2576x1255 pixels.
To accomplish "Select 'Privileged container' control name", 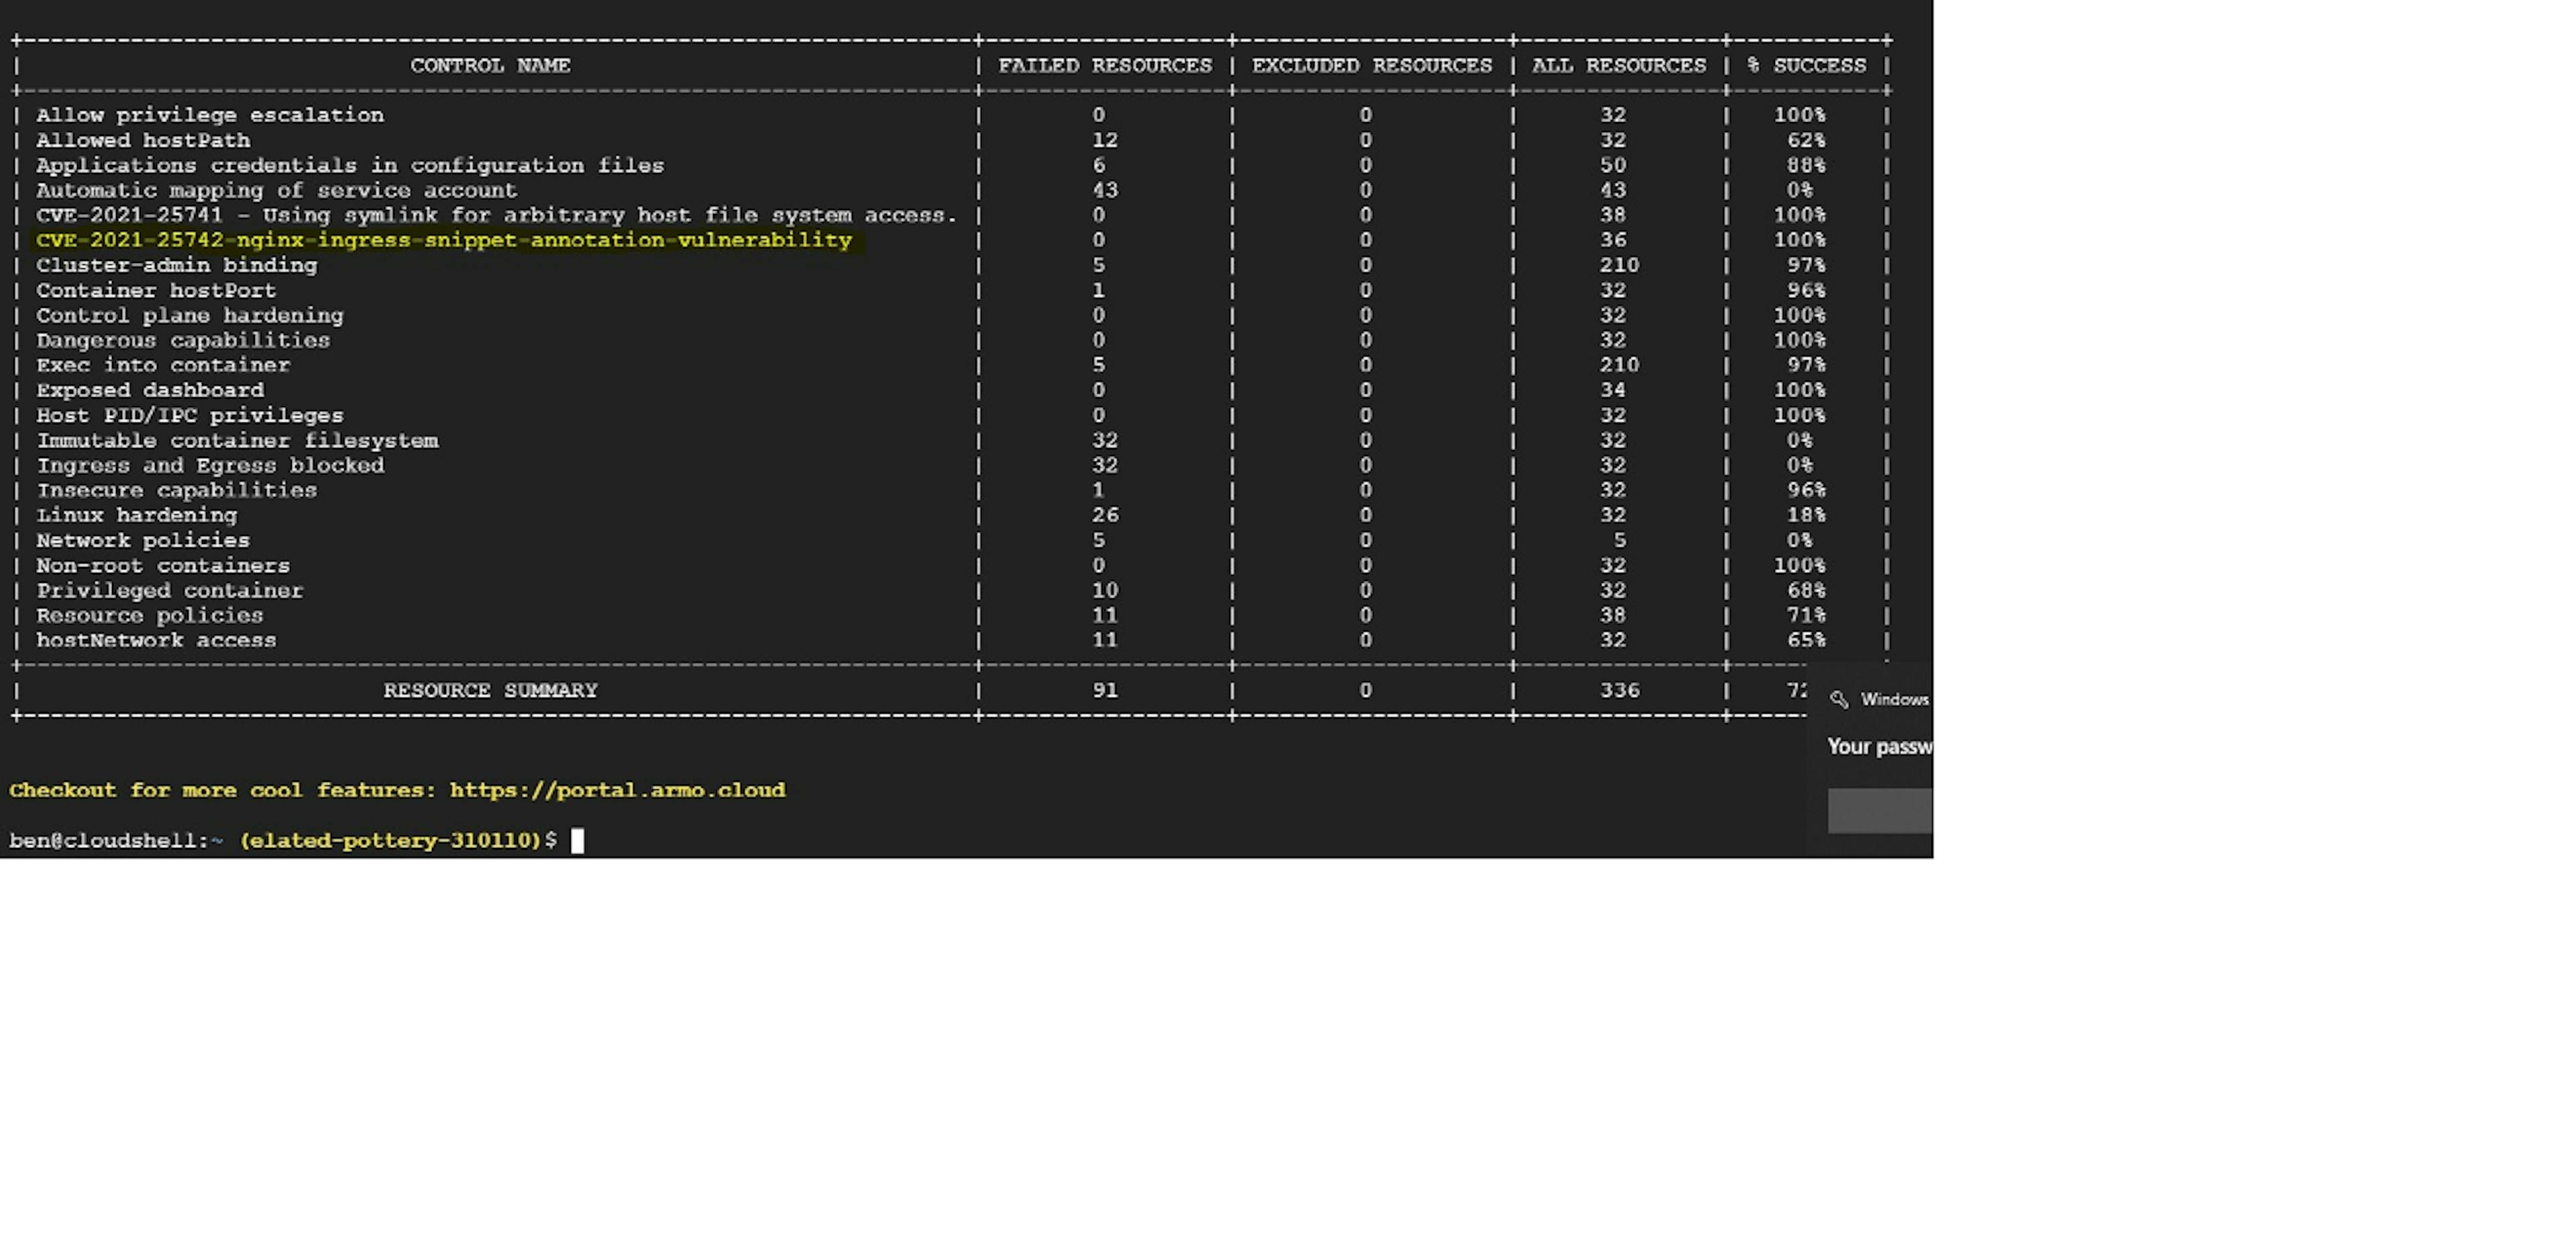I will pos(170,590).
